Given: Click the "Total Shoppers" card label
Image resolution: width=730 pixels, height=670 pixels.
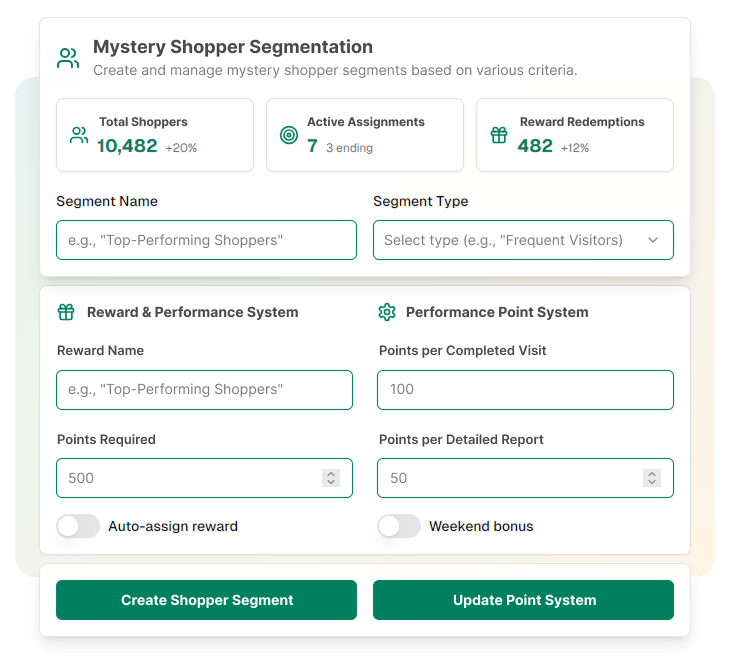Looking at the screenshot, I should click(143, 122).
